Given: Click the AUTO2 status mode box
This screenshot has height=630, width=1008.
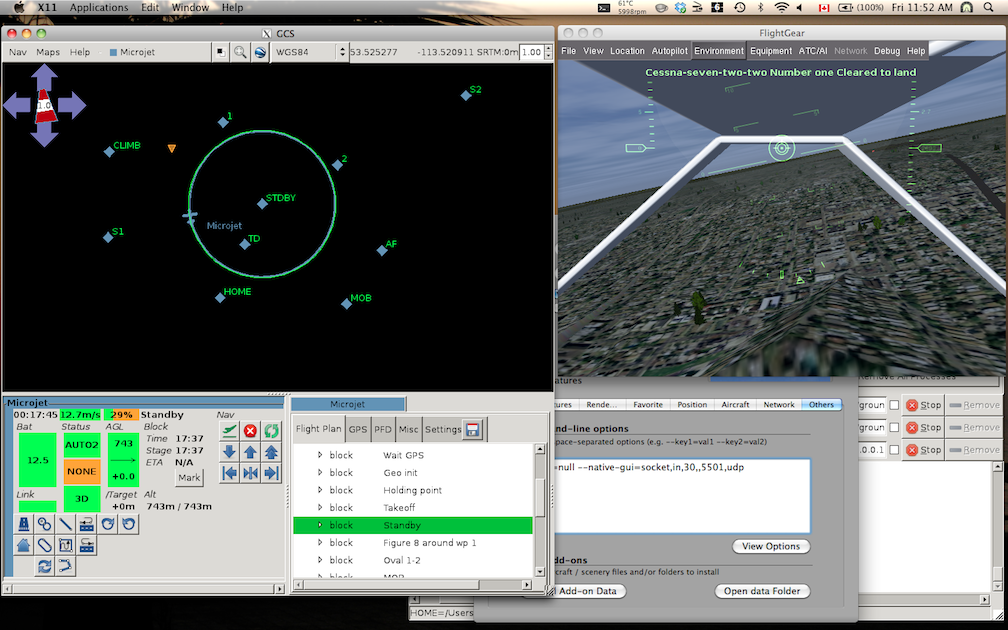Looking at the screenshot, I should (x=82, y=445).
